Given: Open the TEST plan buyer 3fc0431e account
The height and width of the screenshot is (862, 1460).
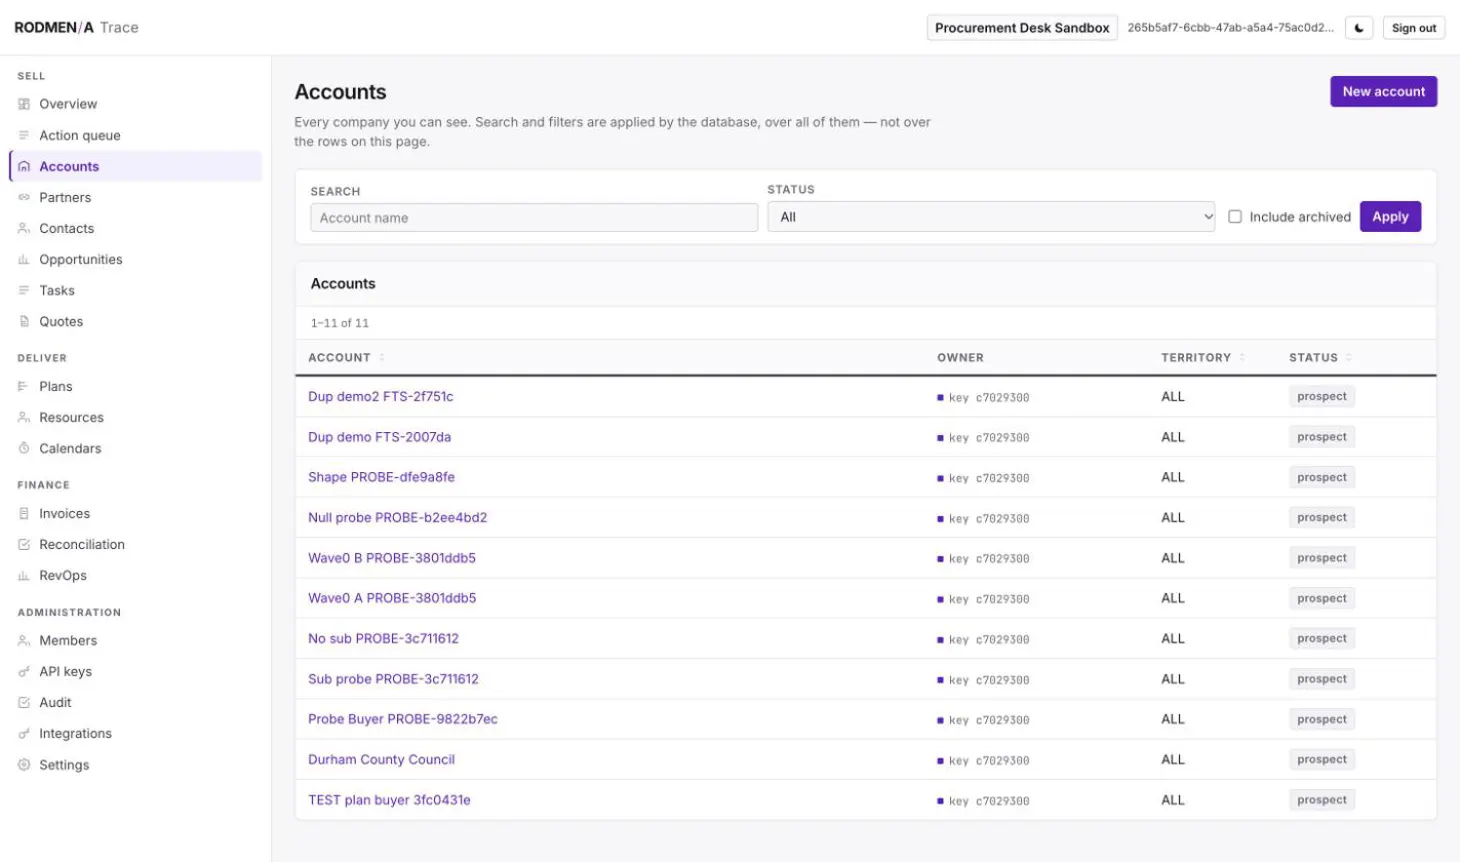Looking at the screenshot, I should point(389,800).
